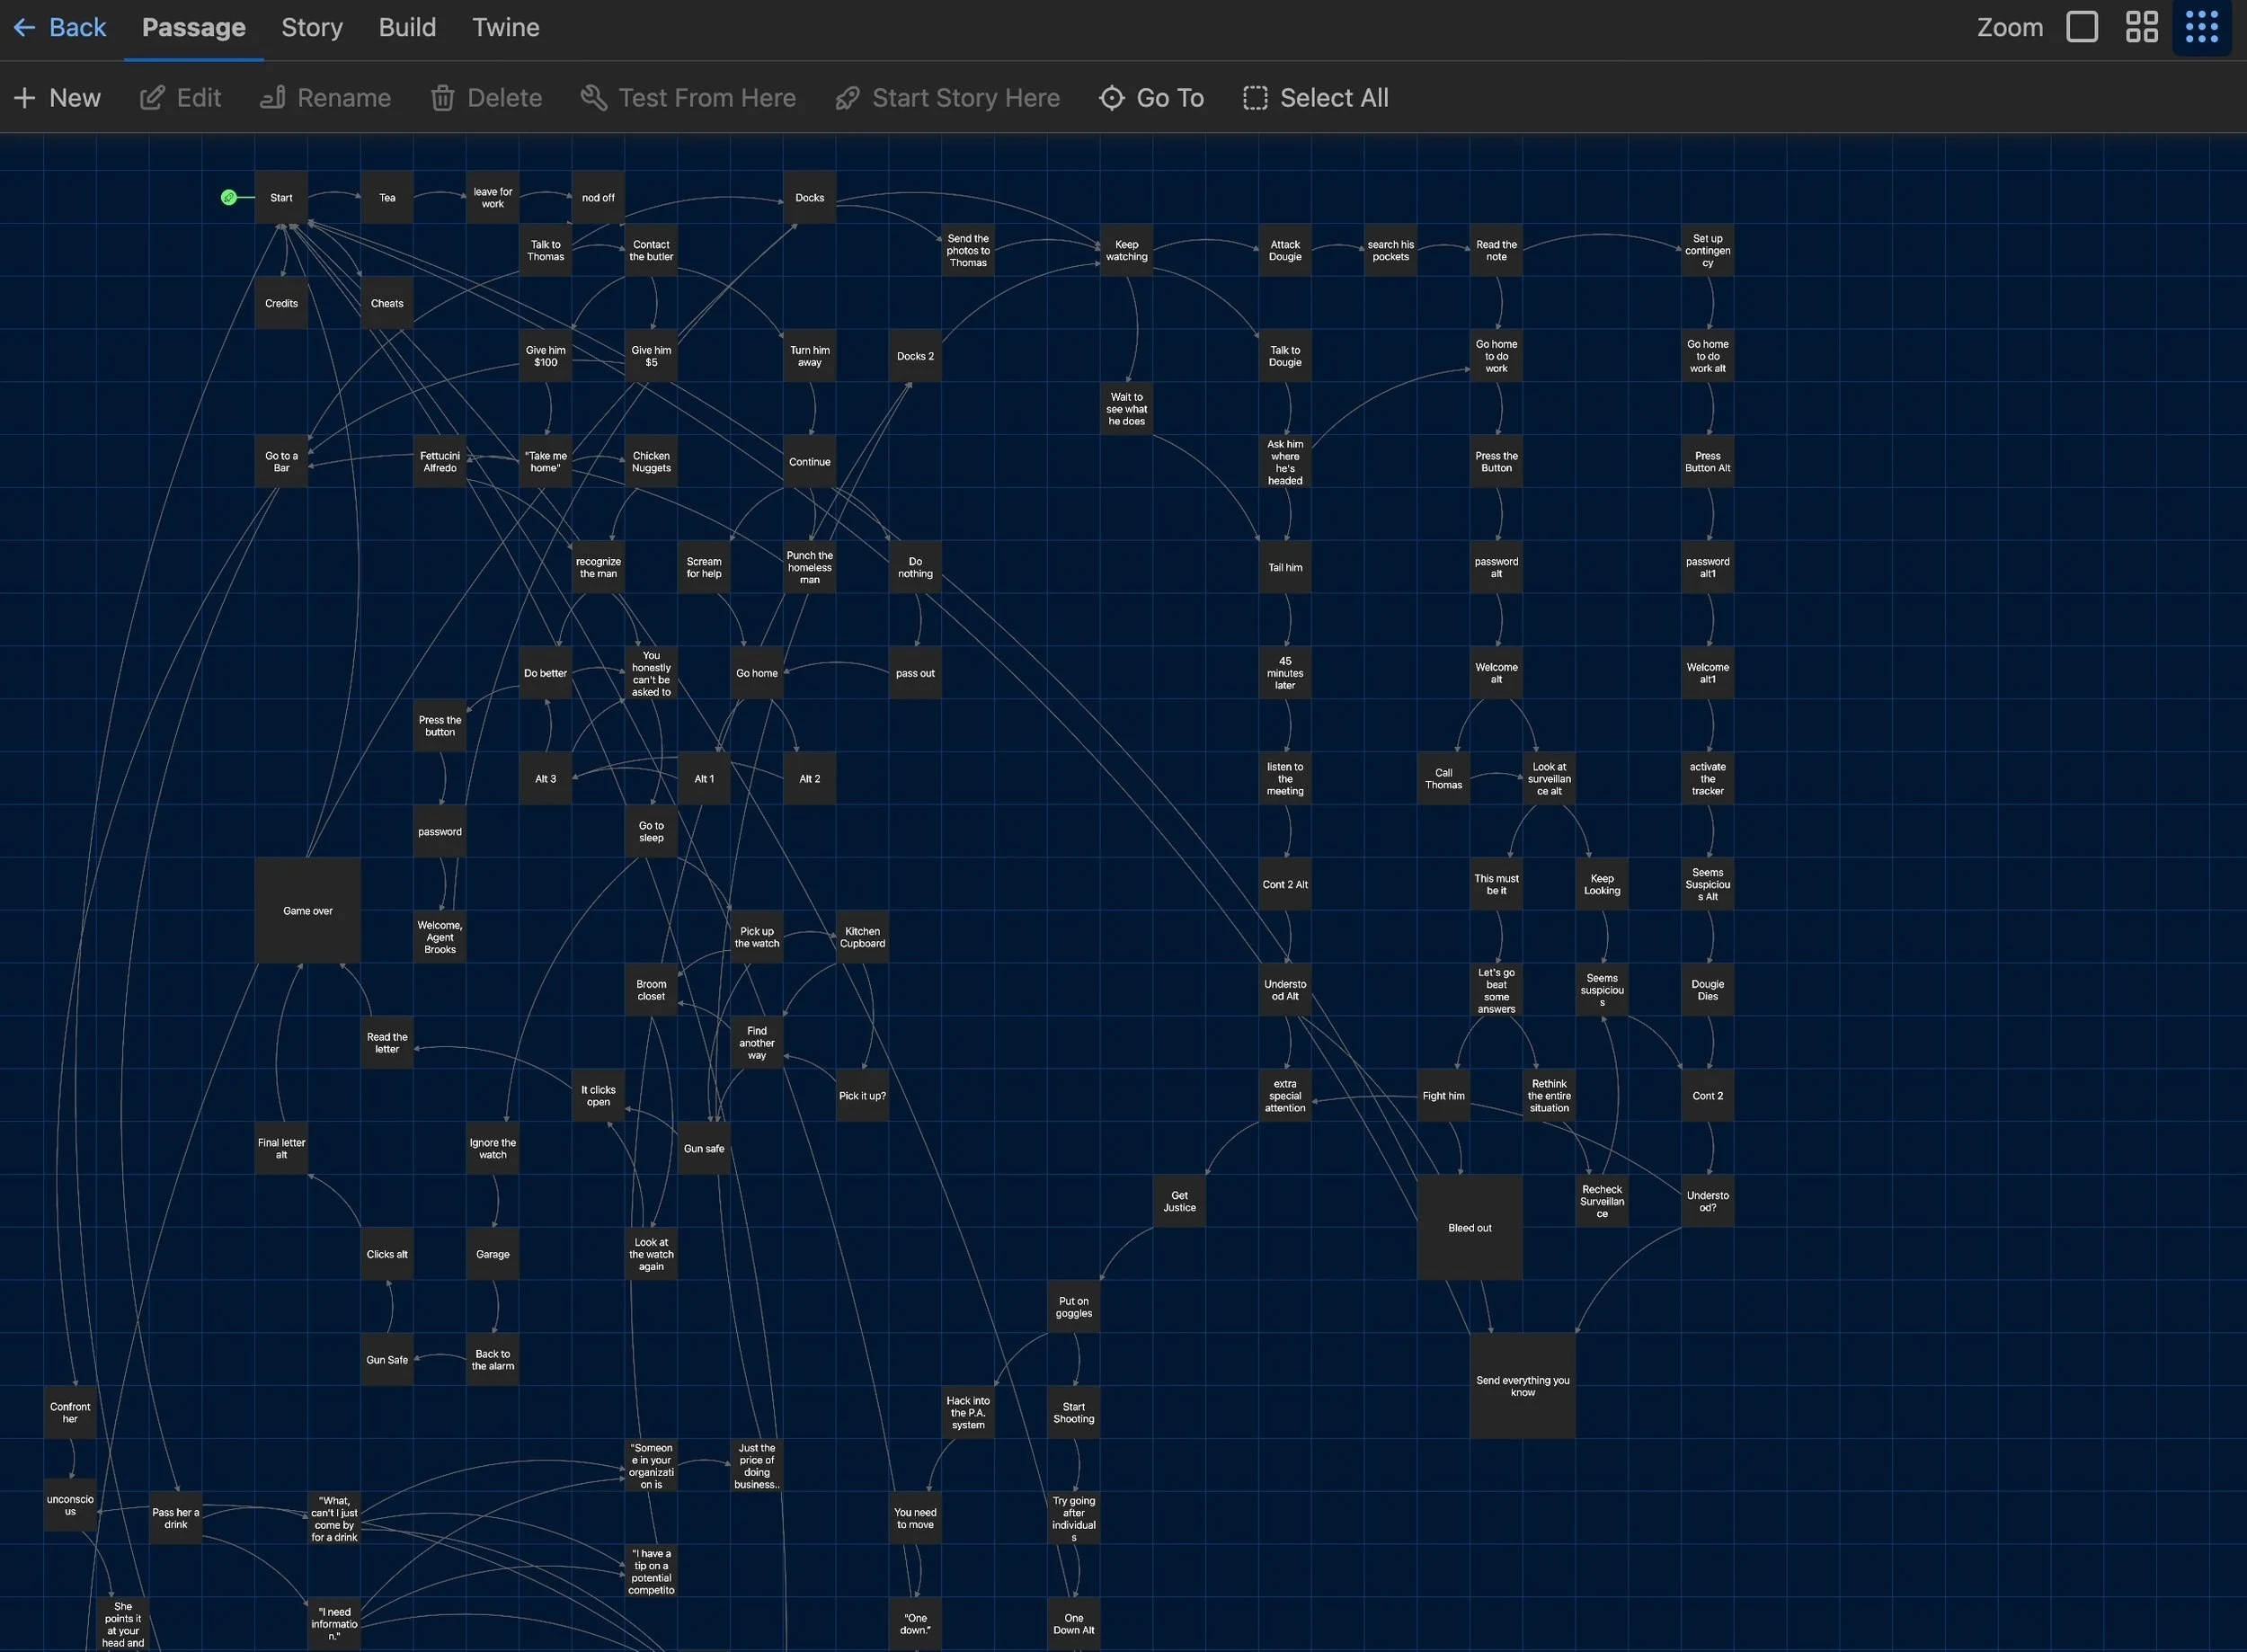
Task: Click the Back arrow icon
Action: pos(25,28)
